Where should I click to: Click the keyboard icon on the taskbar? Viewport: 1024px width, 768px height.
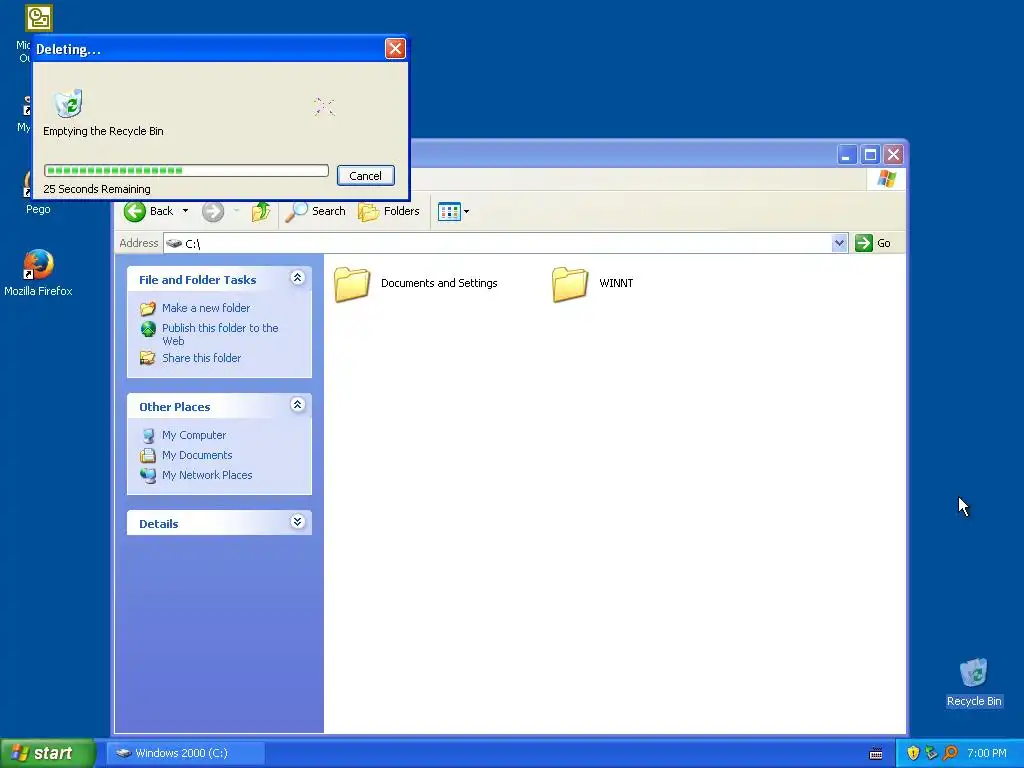pos(876,754)
